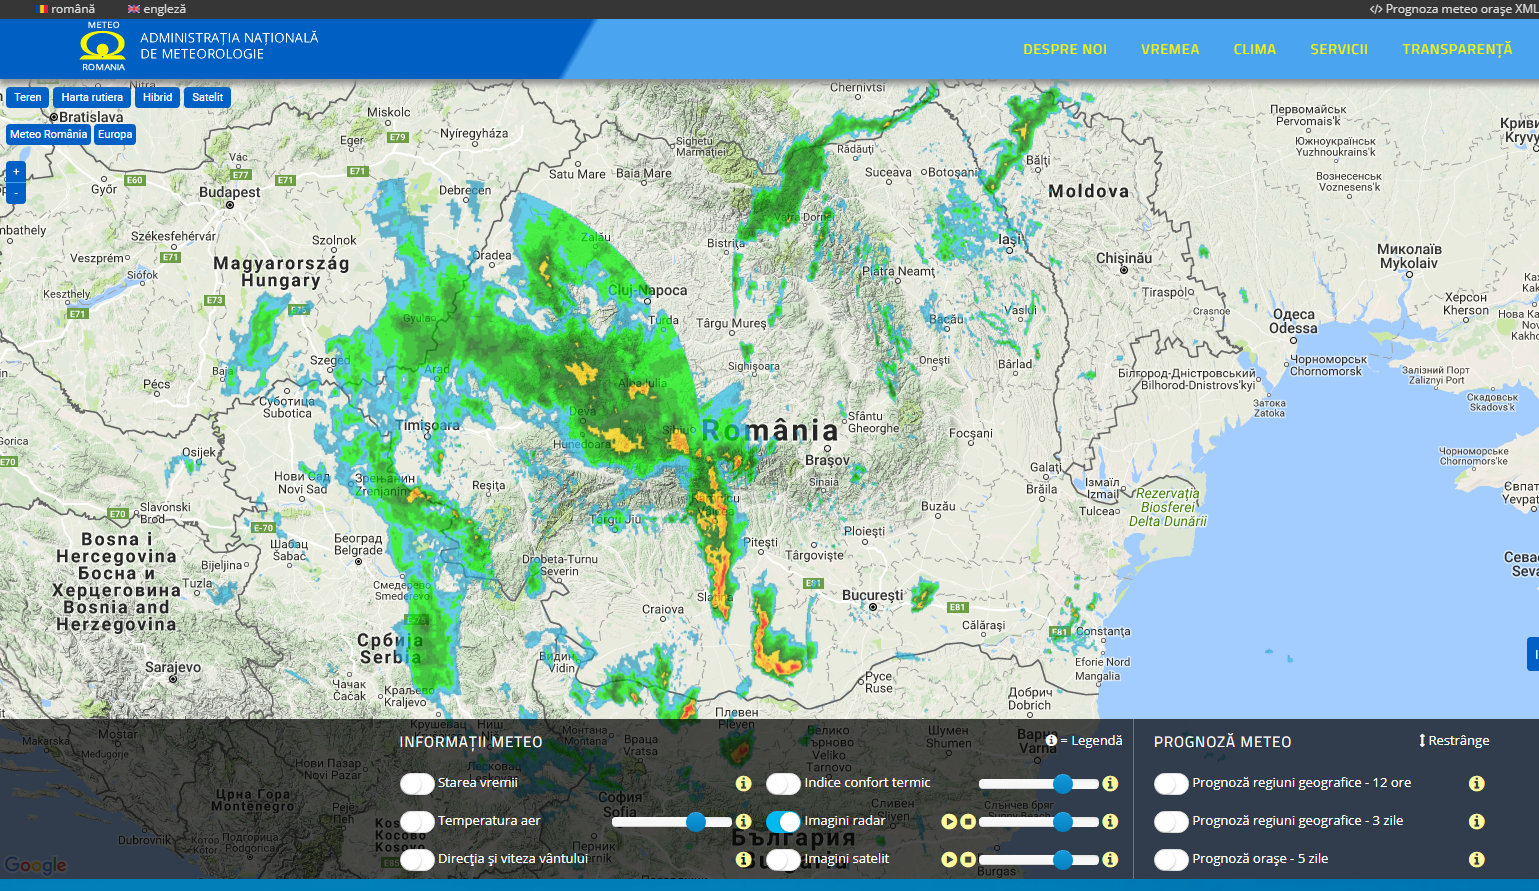Toggle Prognoză orașe 5 zile
1539x891 pixels.
coord(1171,859)
